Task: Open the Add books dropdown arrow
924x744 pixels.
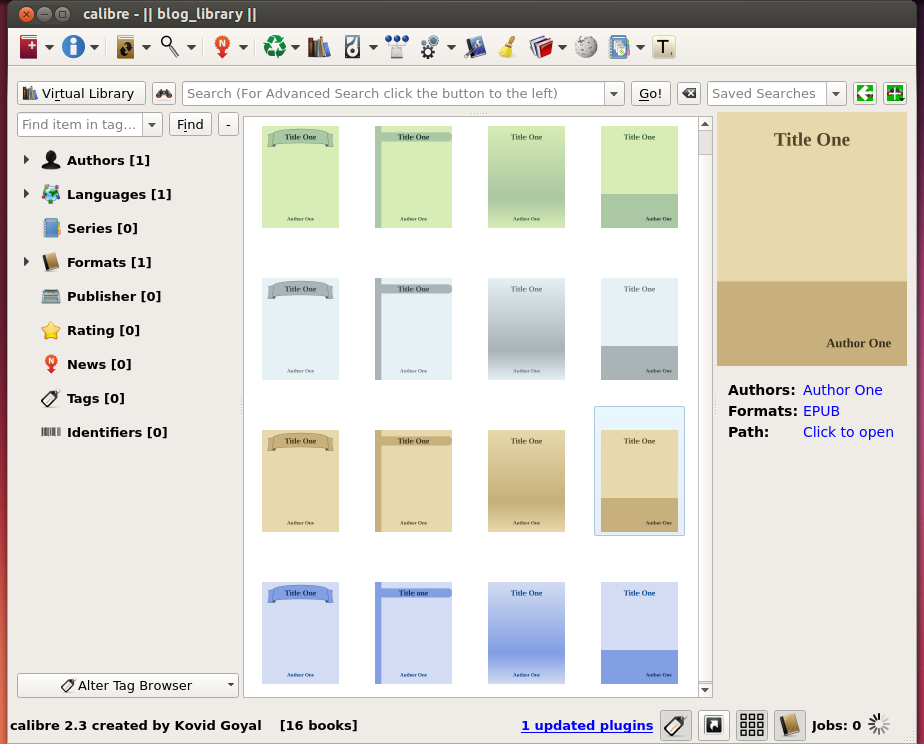Action: [50, 48]
